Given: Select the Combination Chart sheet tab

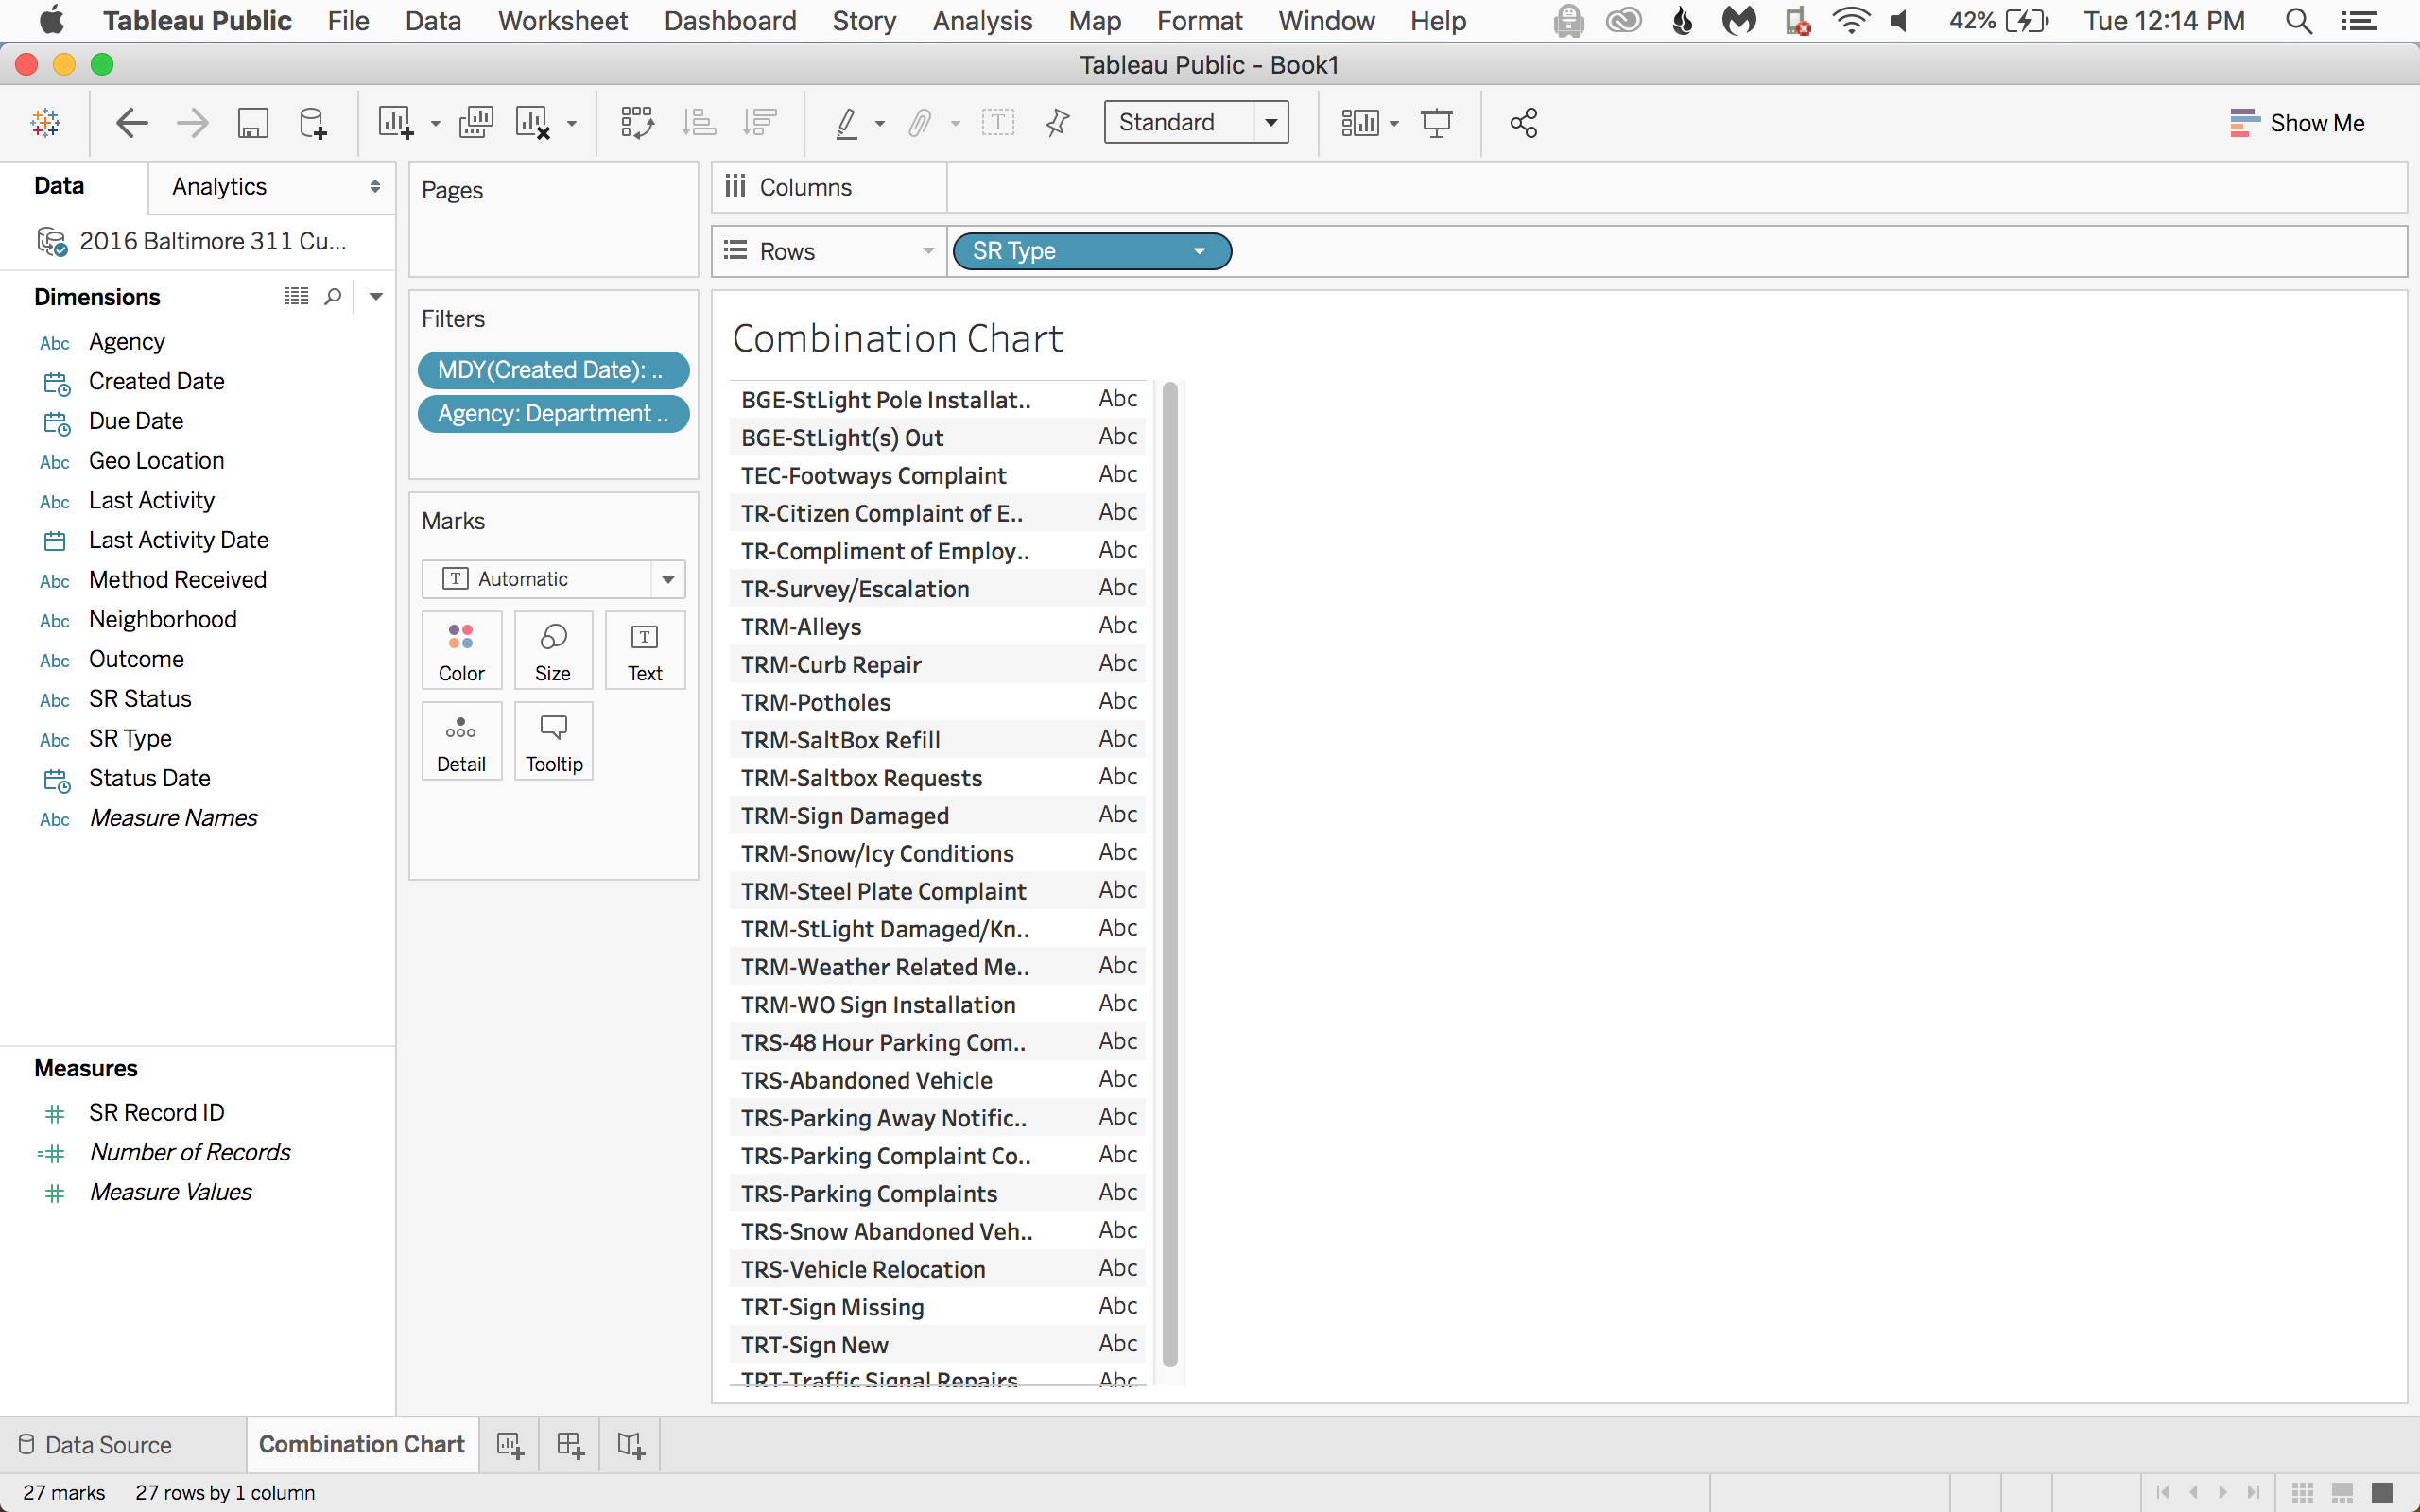Looking at the screenshot, I should click(x=362, y=1445).
